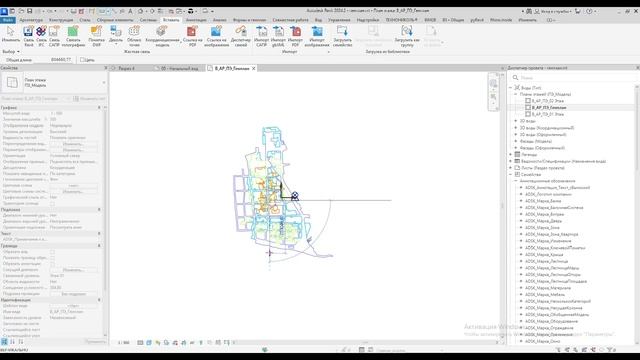
Task: Click the Импорт САПР icon
Action: [261, 32]
